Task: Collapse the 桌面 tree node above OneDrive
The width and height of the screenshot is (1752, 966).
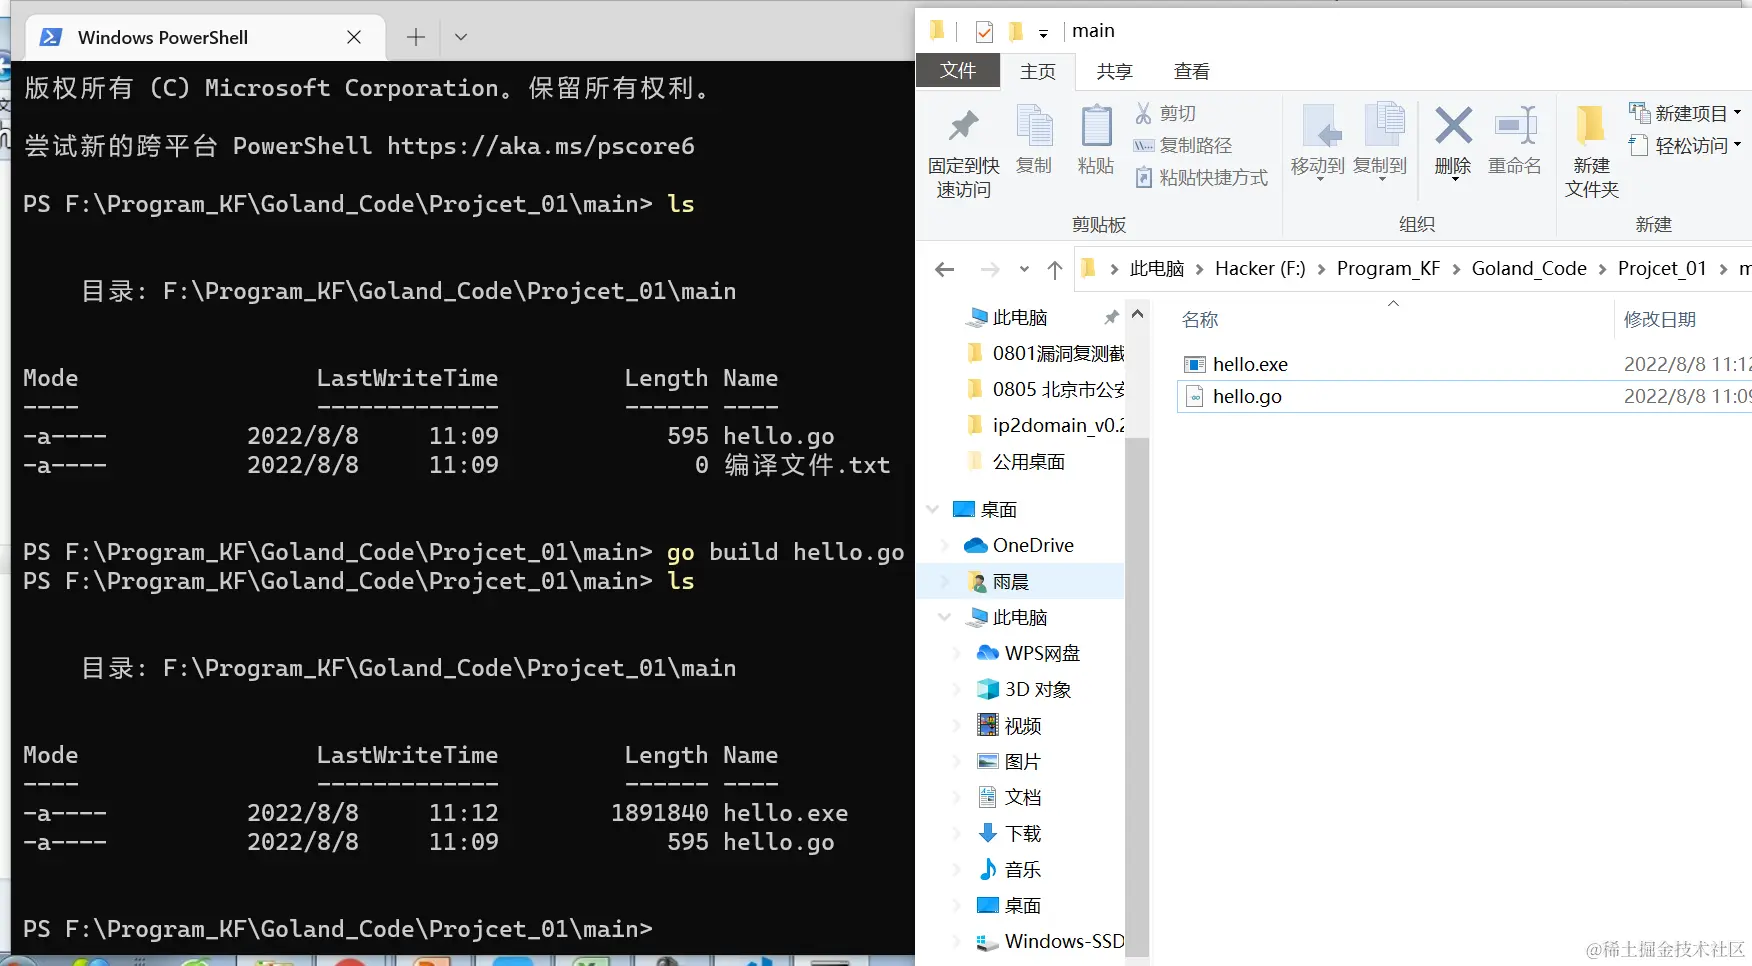Action: pos(932,509)
